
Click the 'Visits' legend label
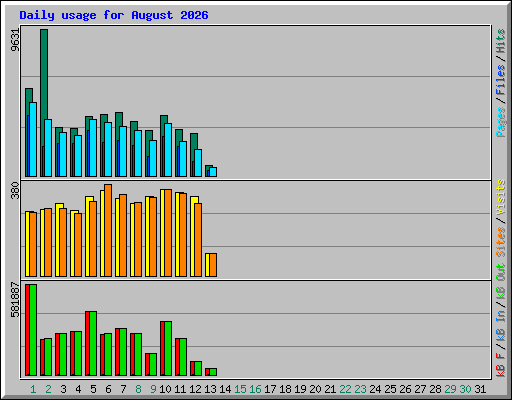tap(500, 197)
